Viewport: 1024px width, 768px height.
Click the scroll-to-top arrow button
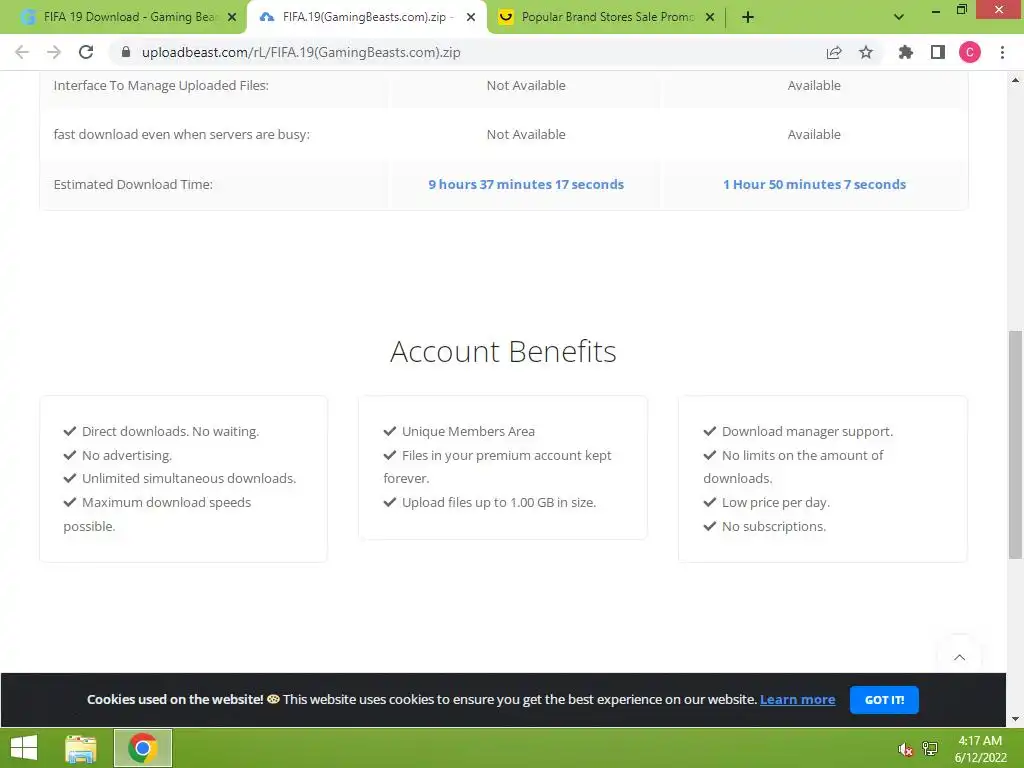pos(959,657)
